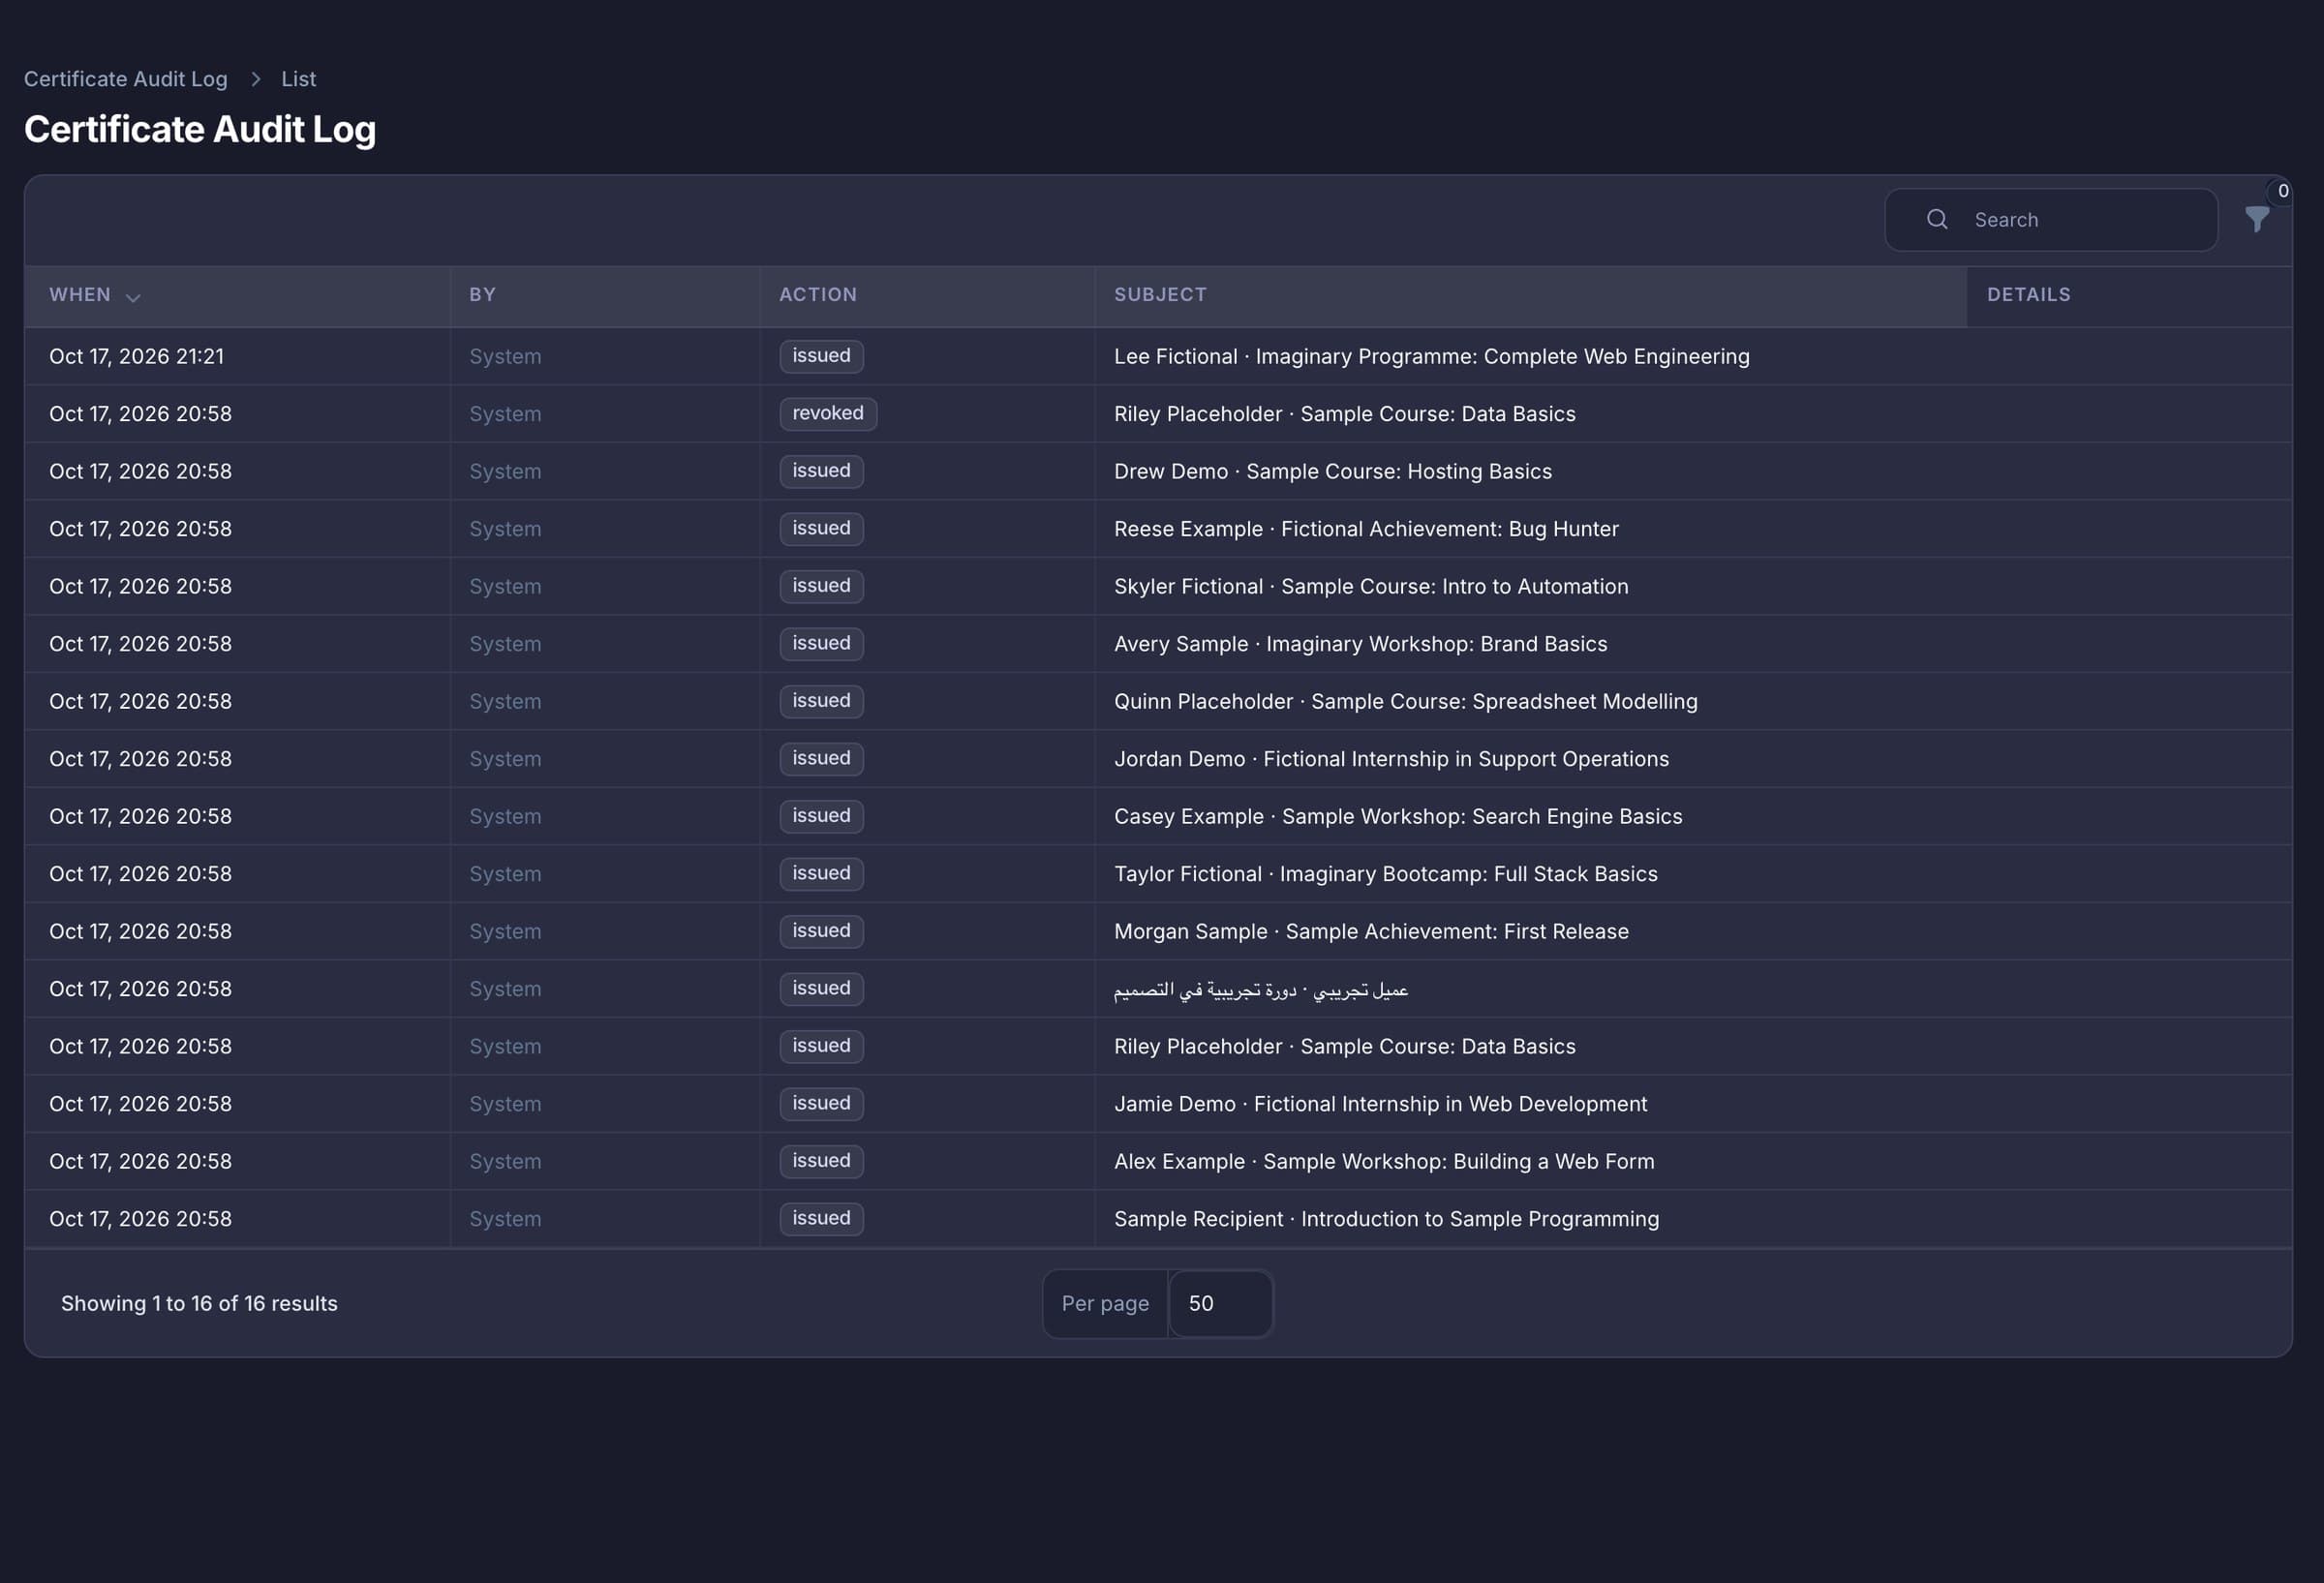
Task: Click System in the Lee Fictional row
Action: click(505, 357)
